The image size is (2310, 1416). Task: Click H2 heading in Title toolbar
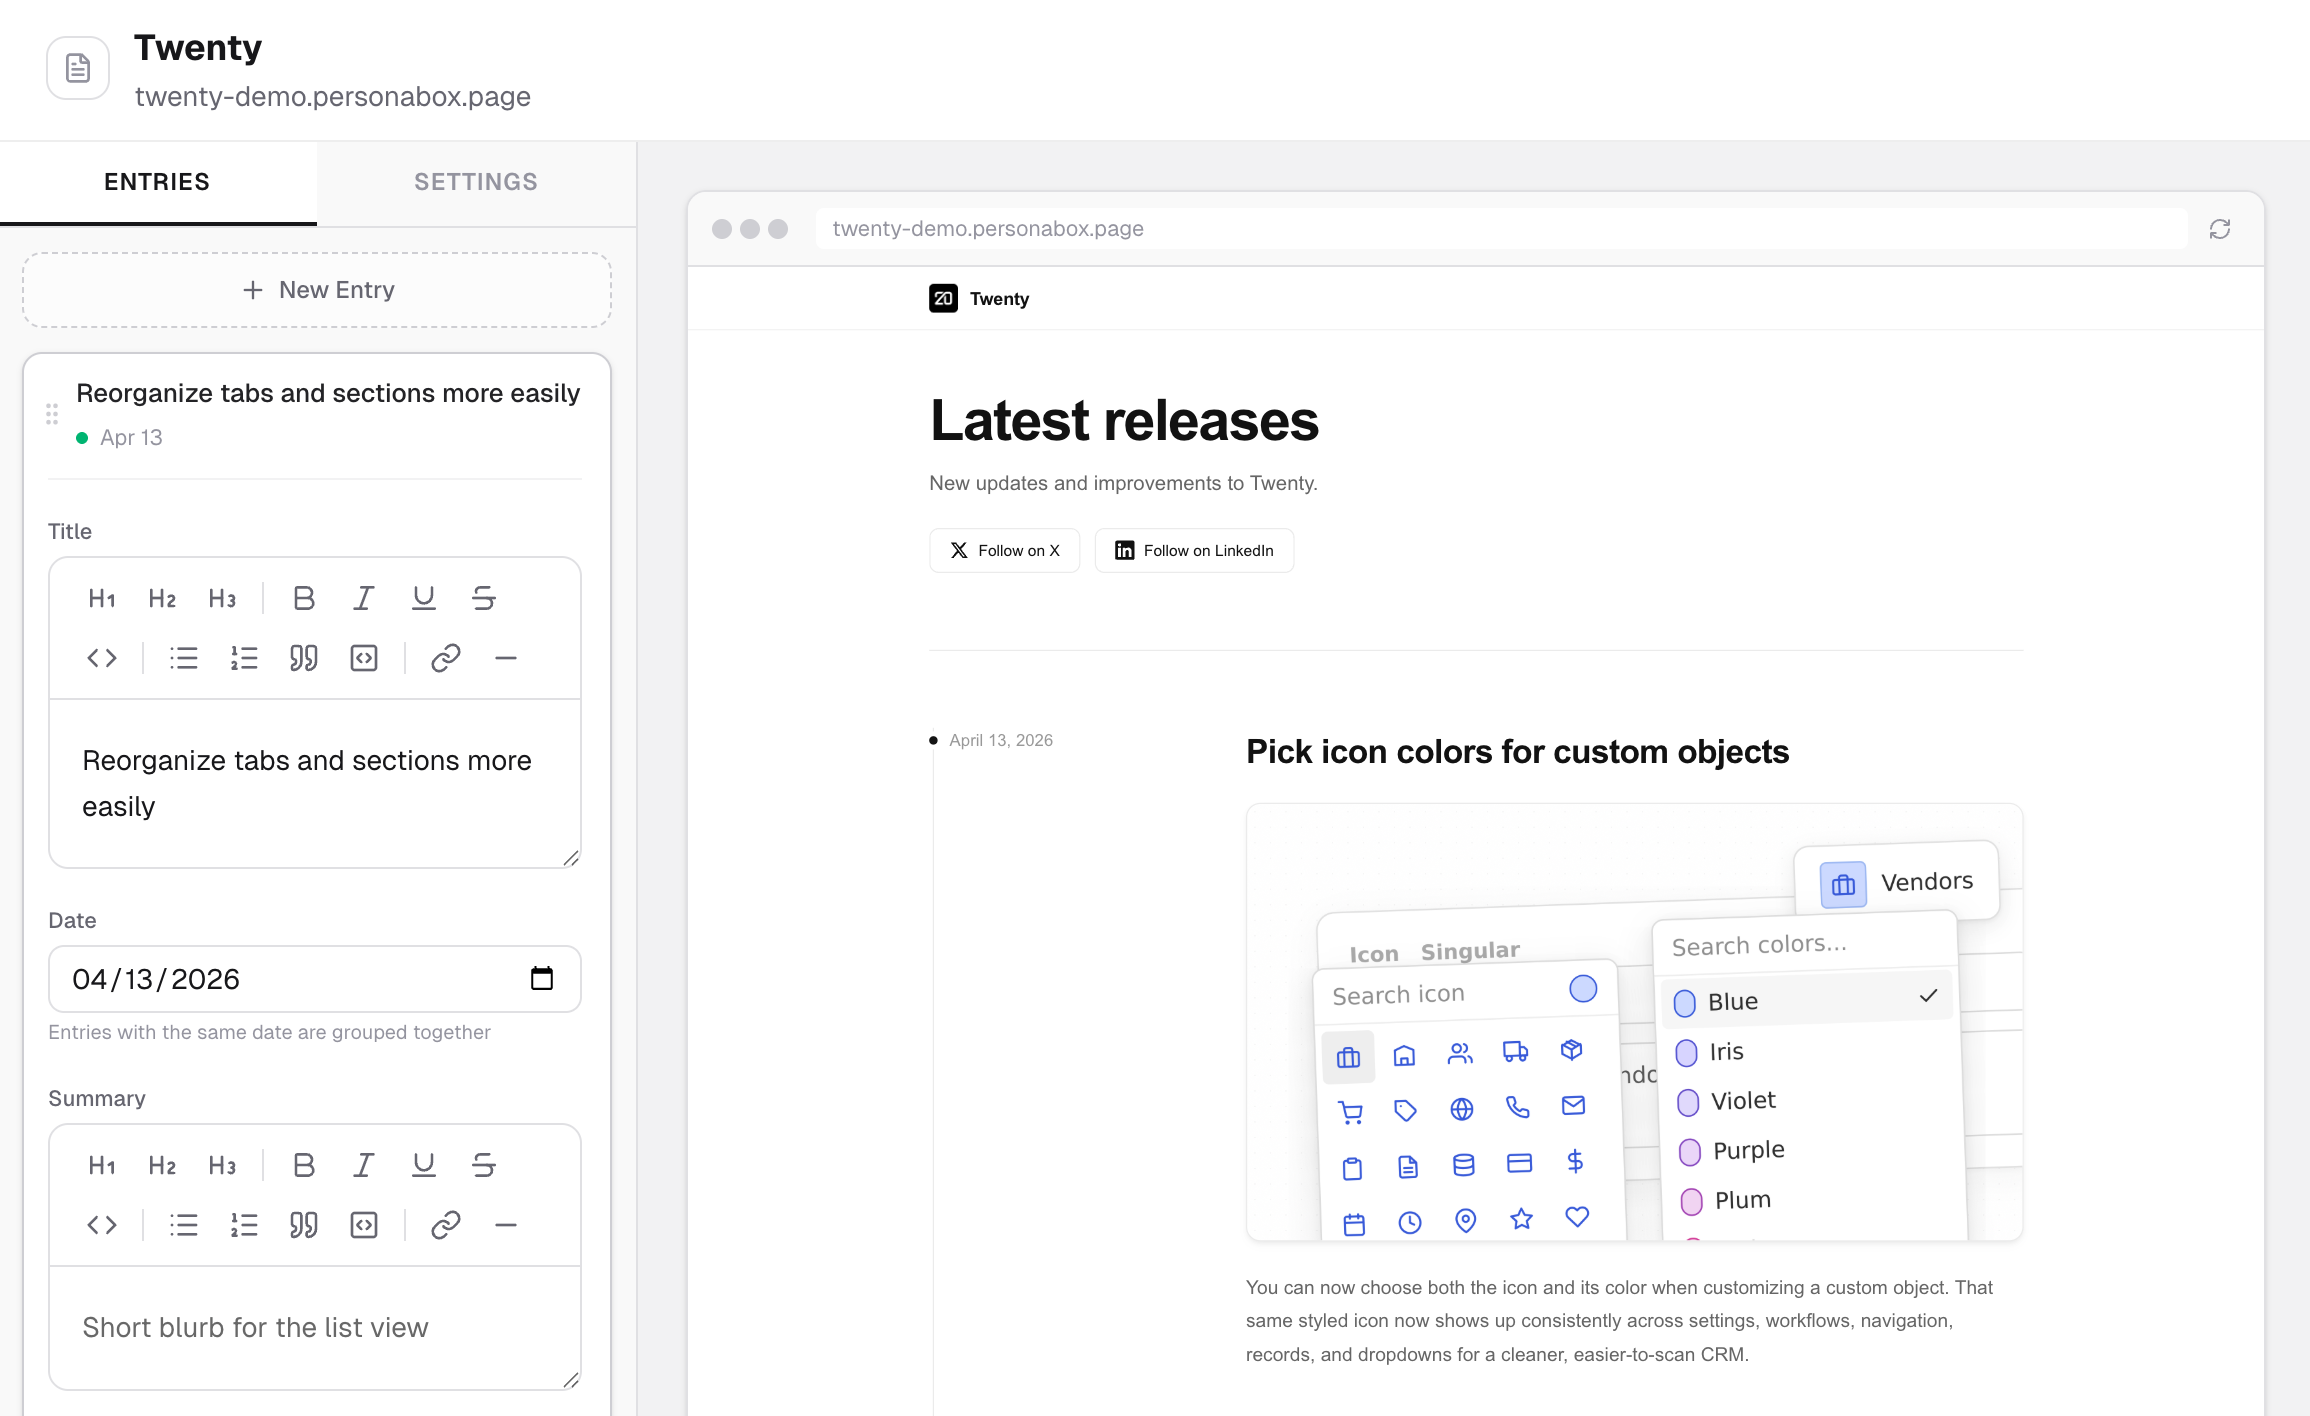pos(162,598)
